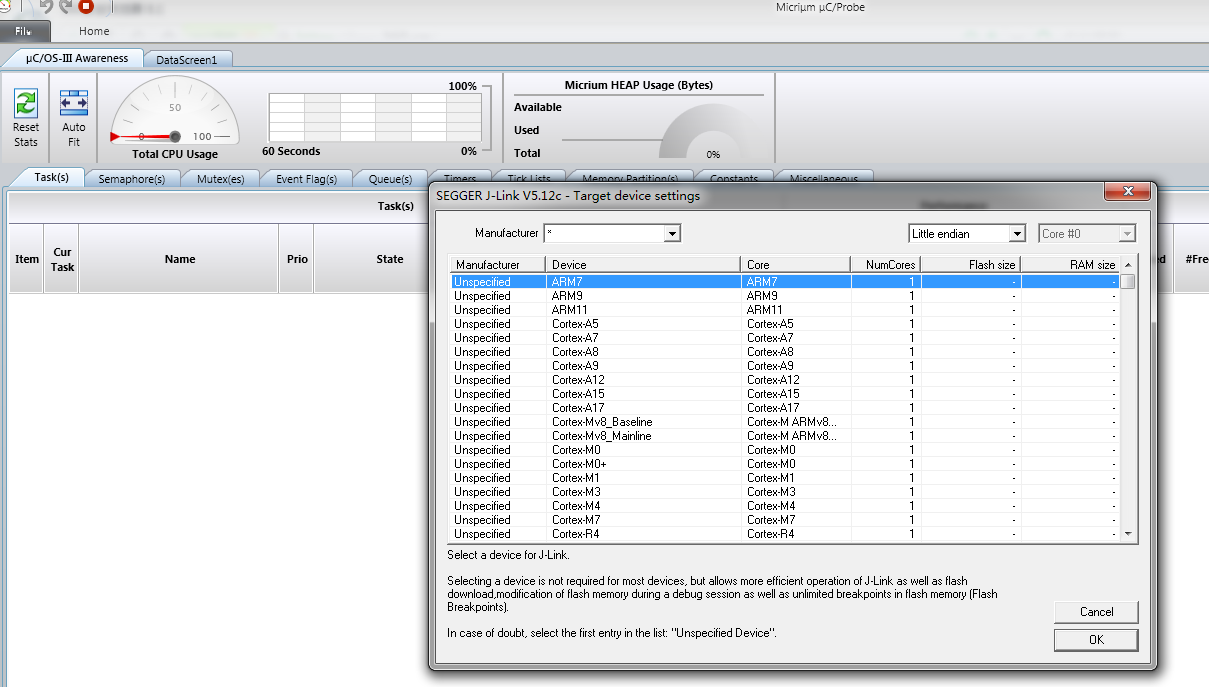Viewport: 1209px width, 687px height.
Task: Select the ARM9 device row
Action: (785, 296)
